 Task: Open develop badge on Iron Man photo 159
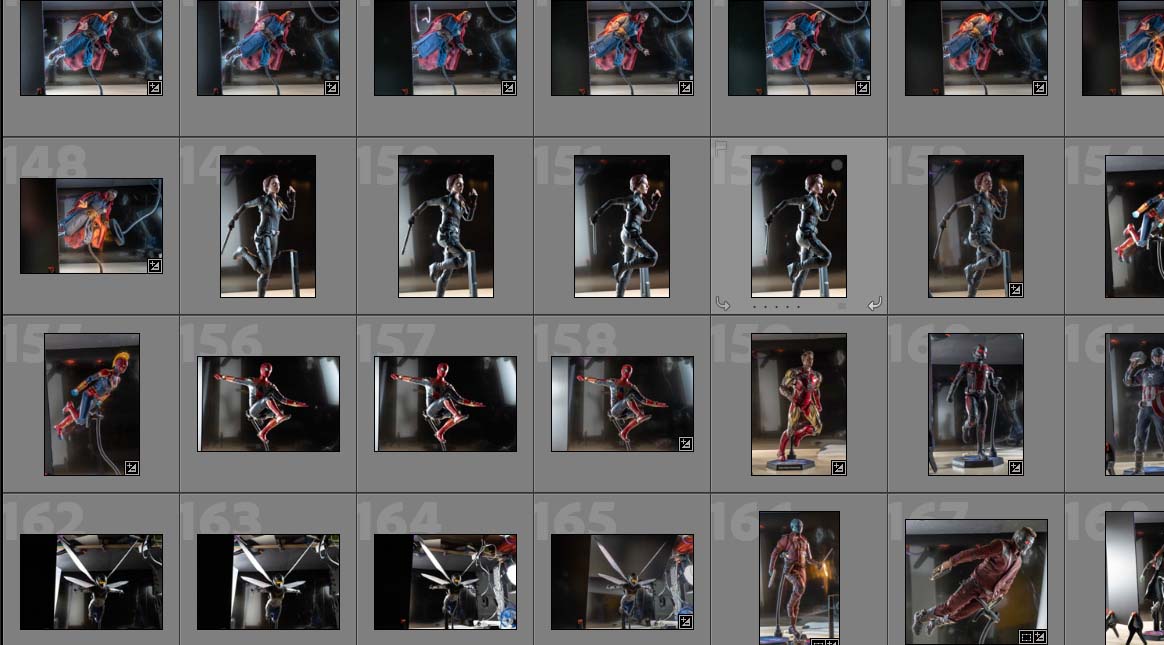[838, 468]
